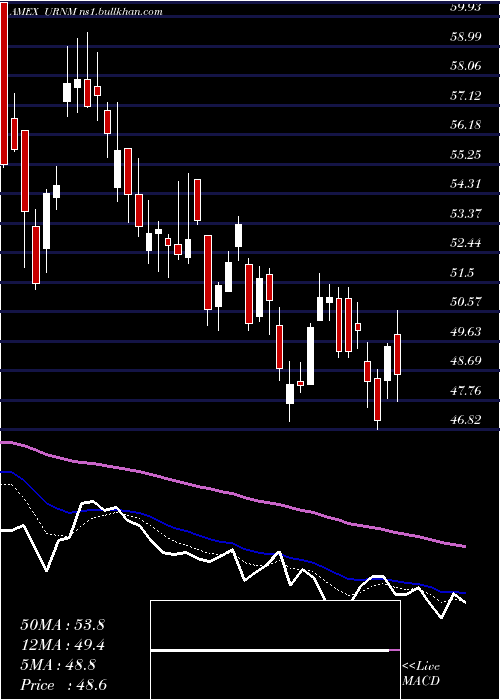Screen dimensions: 500x700
Task: Select the 47.76 price axis label
Action: (x=468, y=391)
